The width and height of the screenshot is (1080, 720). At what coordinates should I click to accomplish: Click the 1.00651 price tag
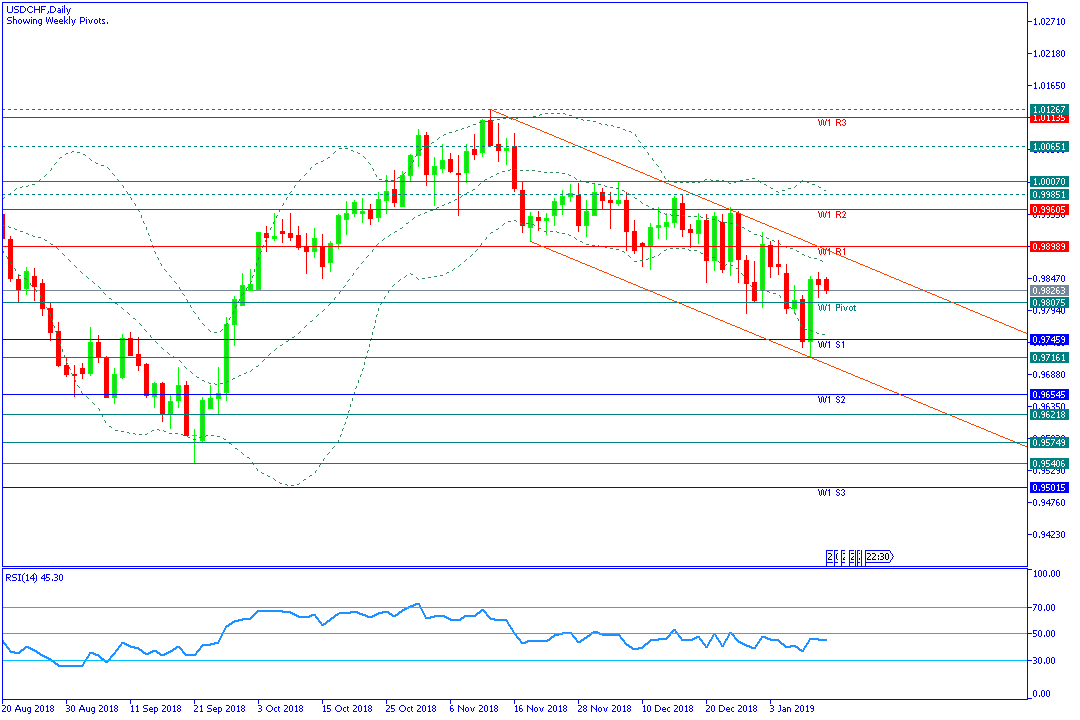(1049, 147)
